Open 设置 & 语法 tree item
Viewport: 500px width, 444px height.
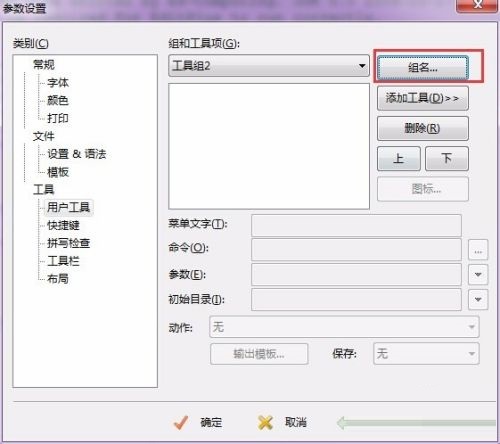(x=77, y=154)
